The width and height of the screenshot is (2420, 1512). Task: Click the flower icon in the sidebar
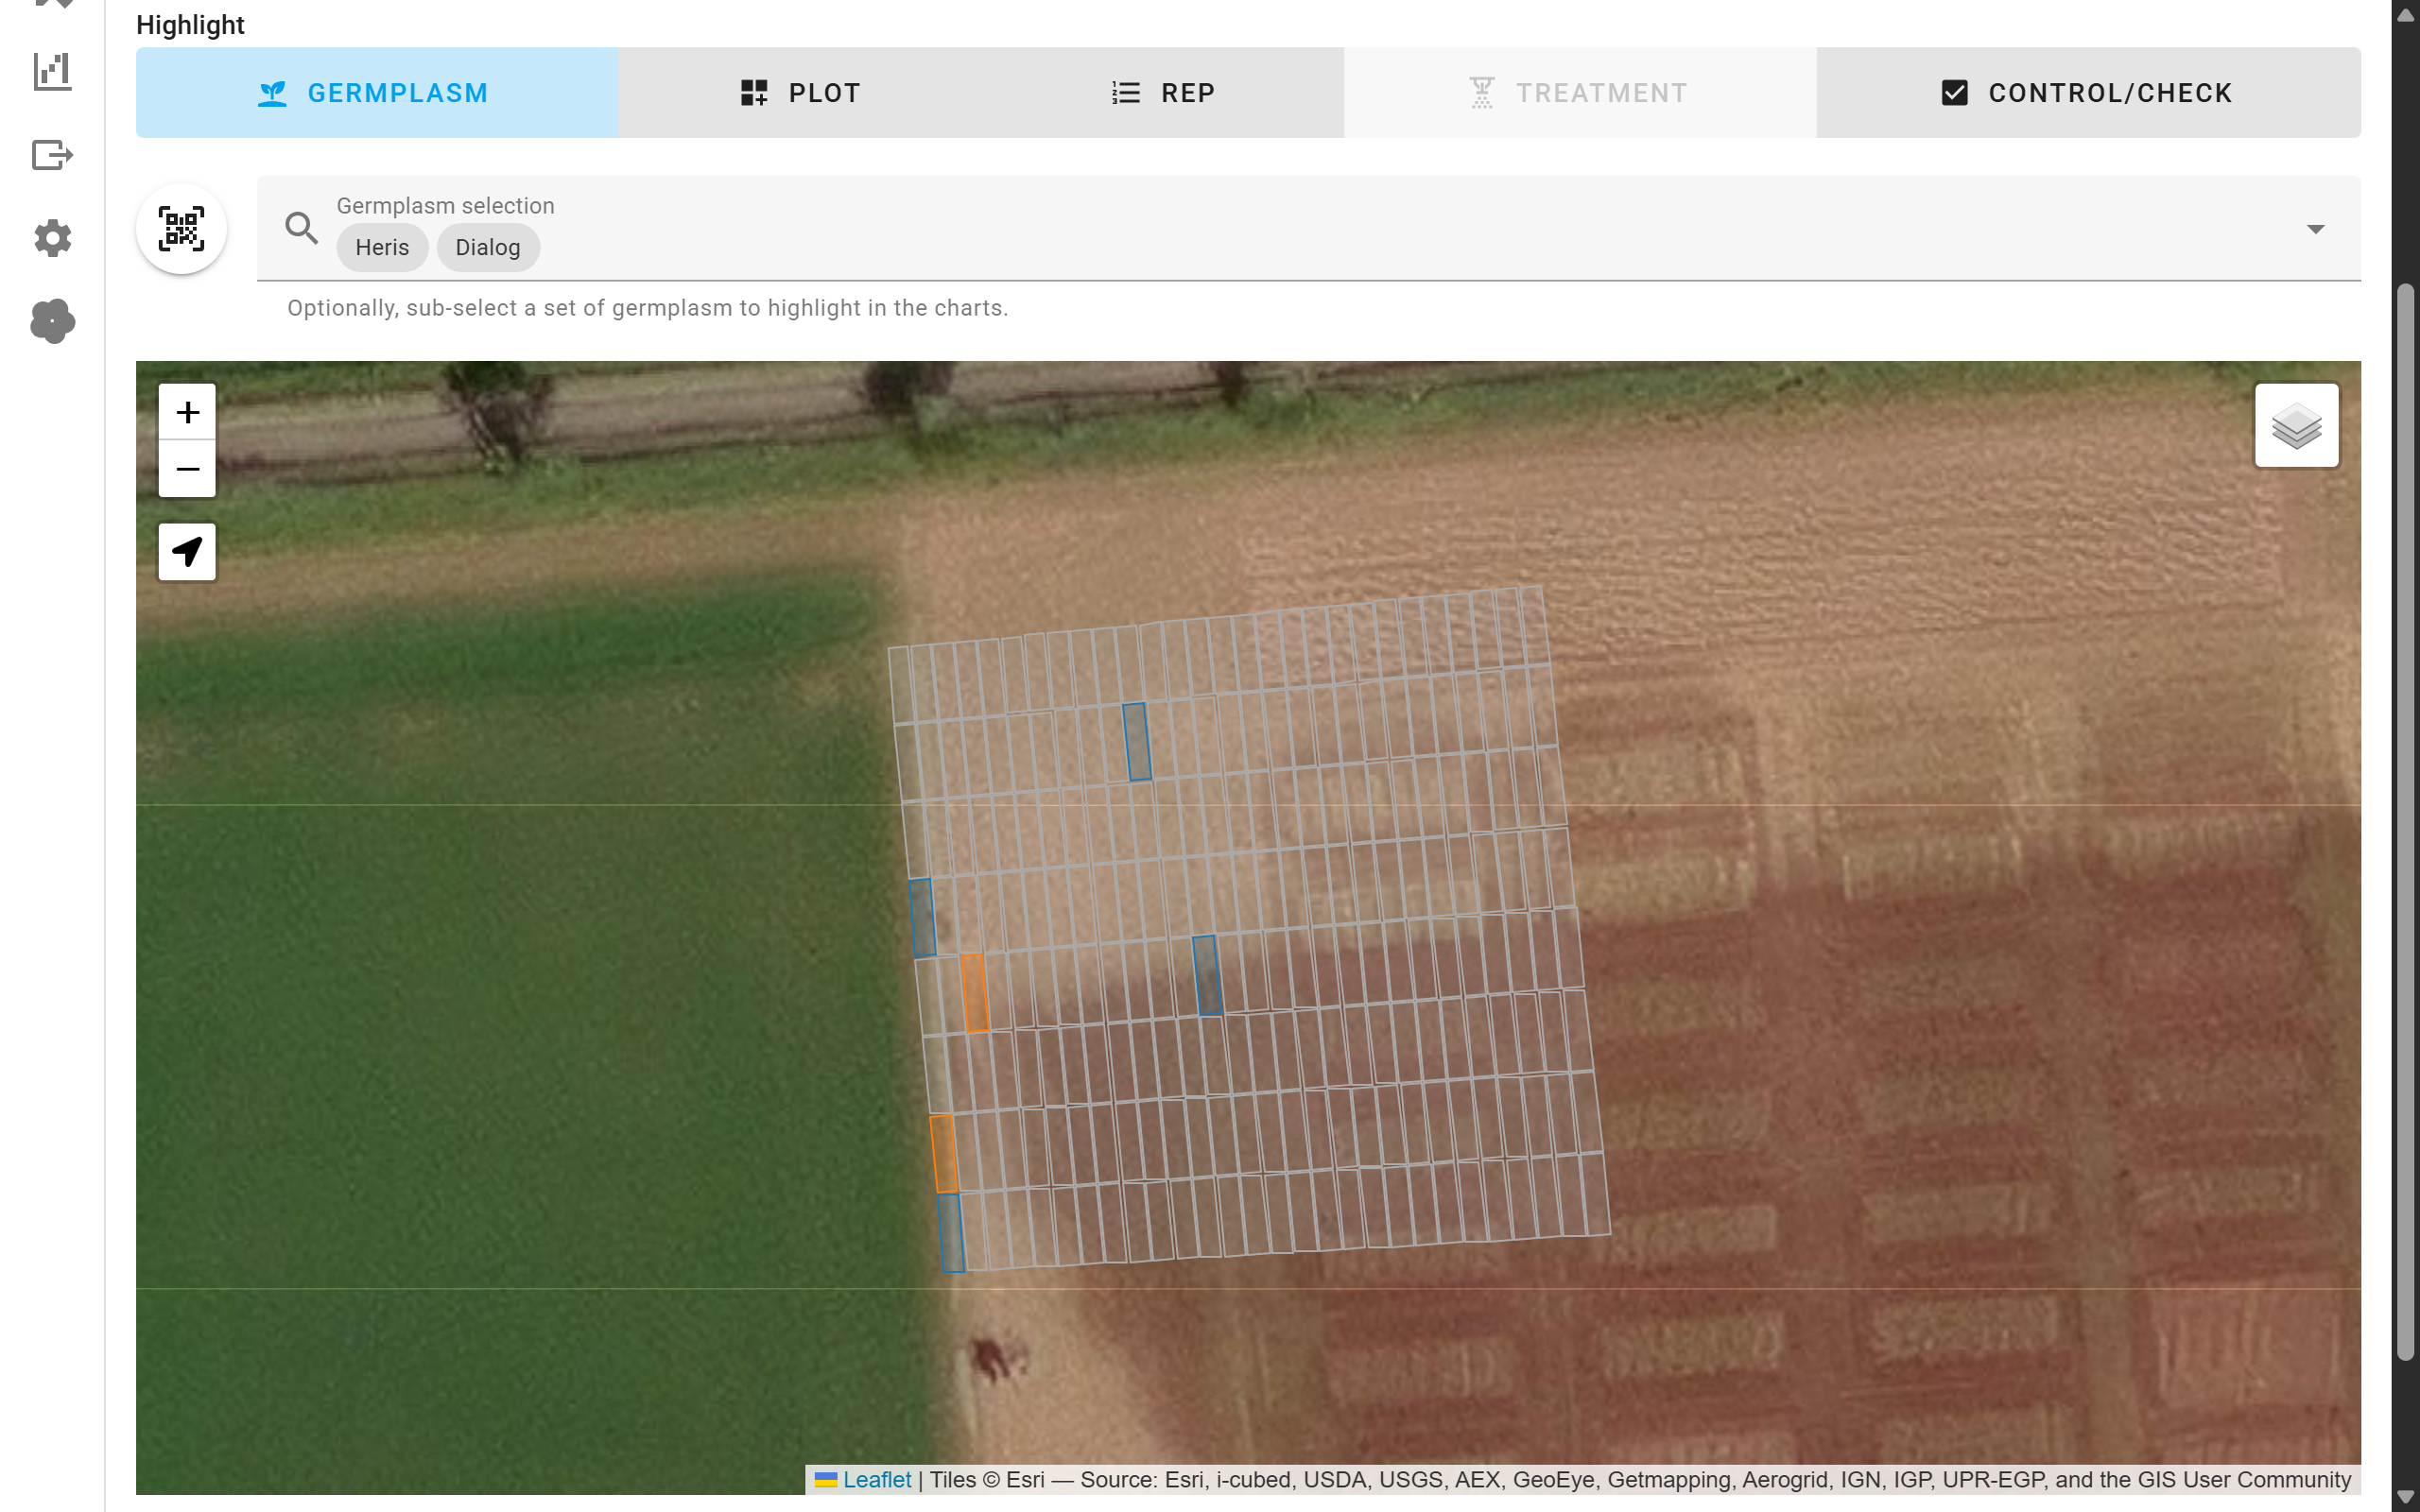[x=52, y=321]
